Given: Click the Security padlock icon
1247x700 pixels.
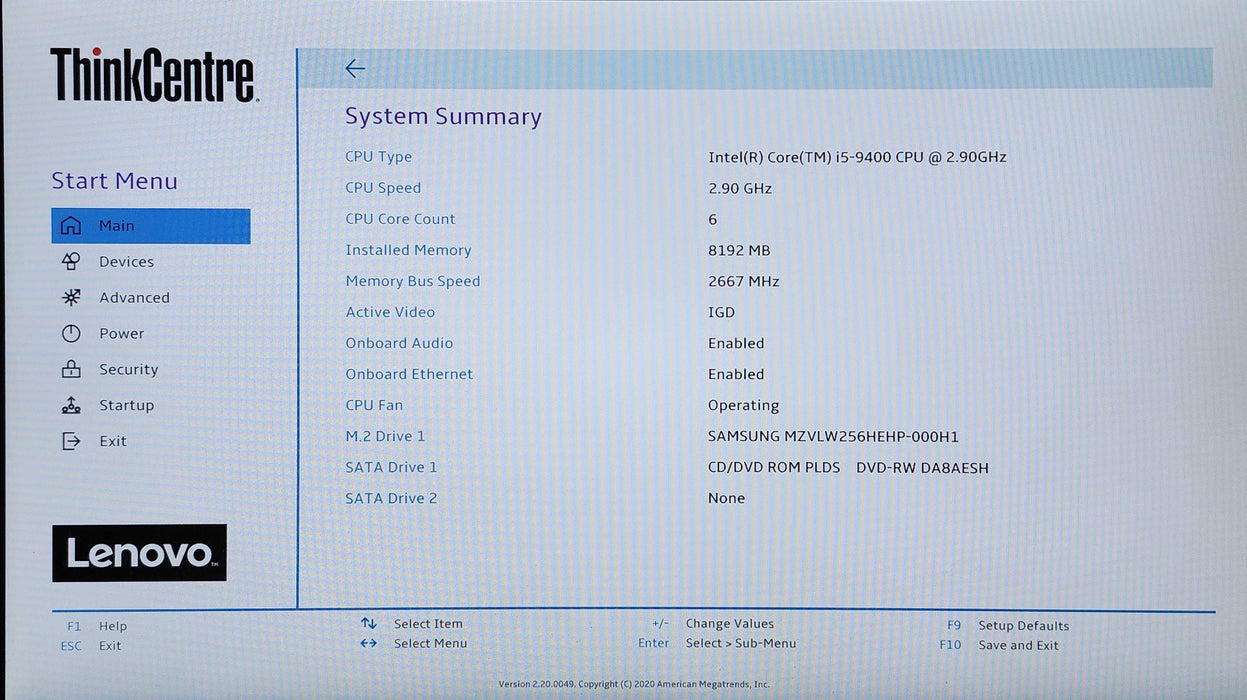Looking at the screenshot, I should click(x=71, y=369).
